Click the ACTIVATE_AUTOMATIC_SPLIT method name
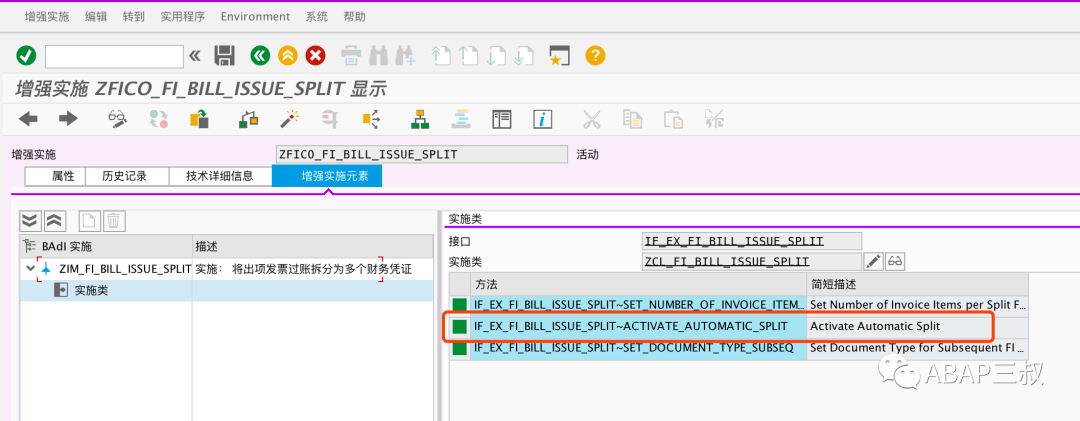 point(631,326)
